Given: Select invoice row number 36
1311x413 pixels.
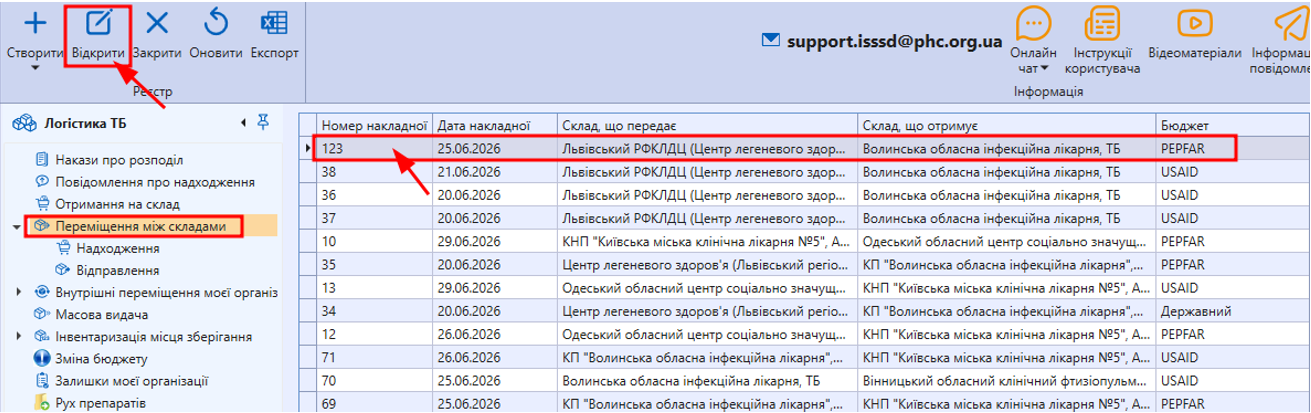Looking at the screenshot, I should [x=806, y=194].
